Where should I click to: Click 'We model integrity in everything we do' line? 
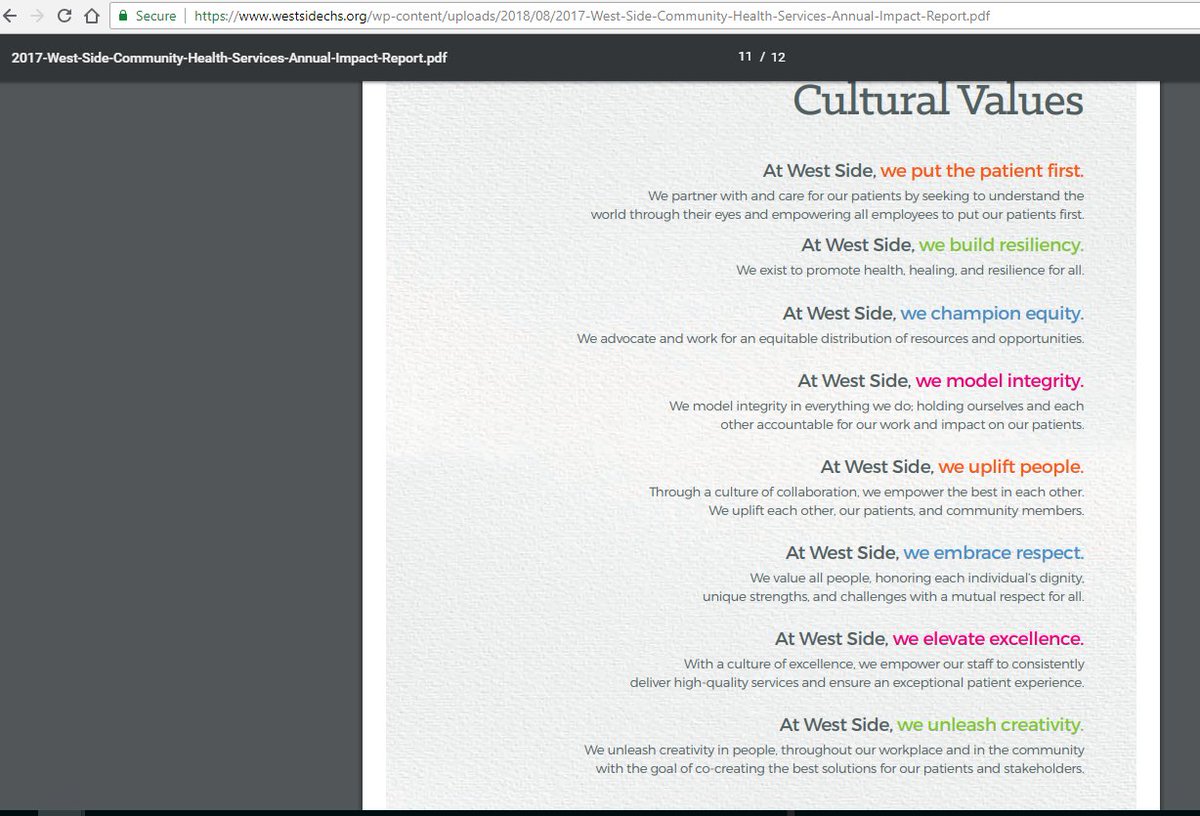[x=876, y=406]
